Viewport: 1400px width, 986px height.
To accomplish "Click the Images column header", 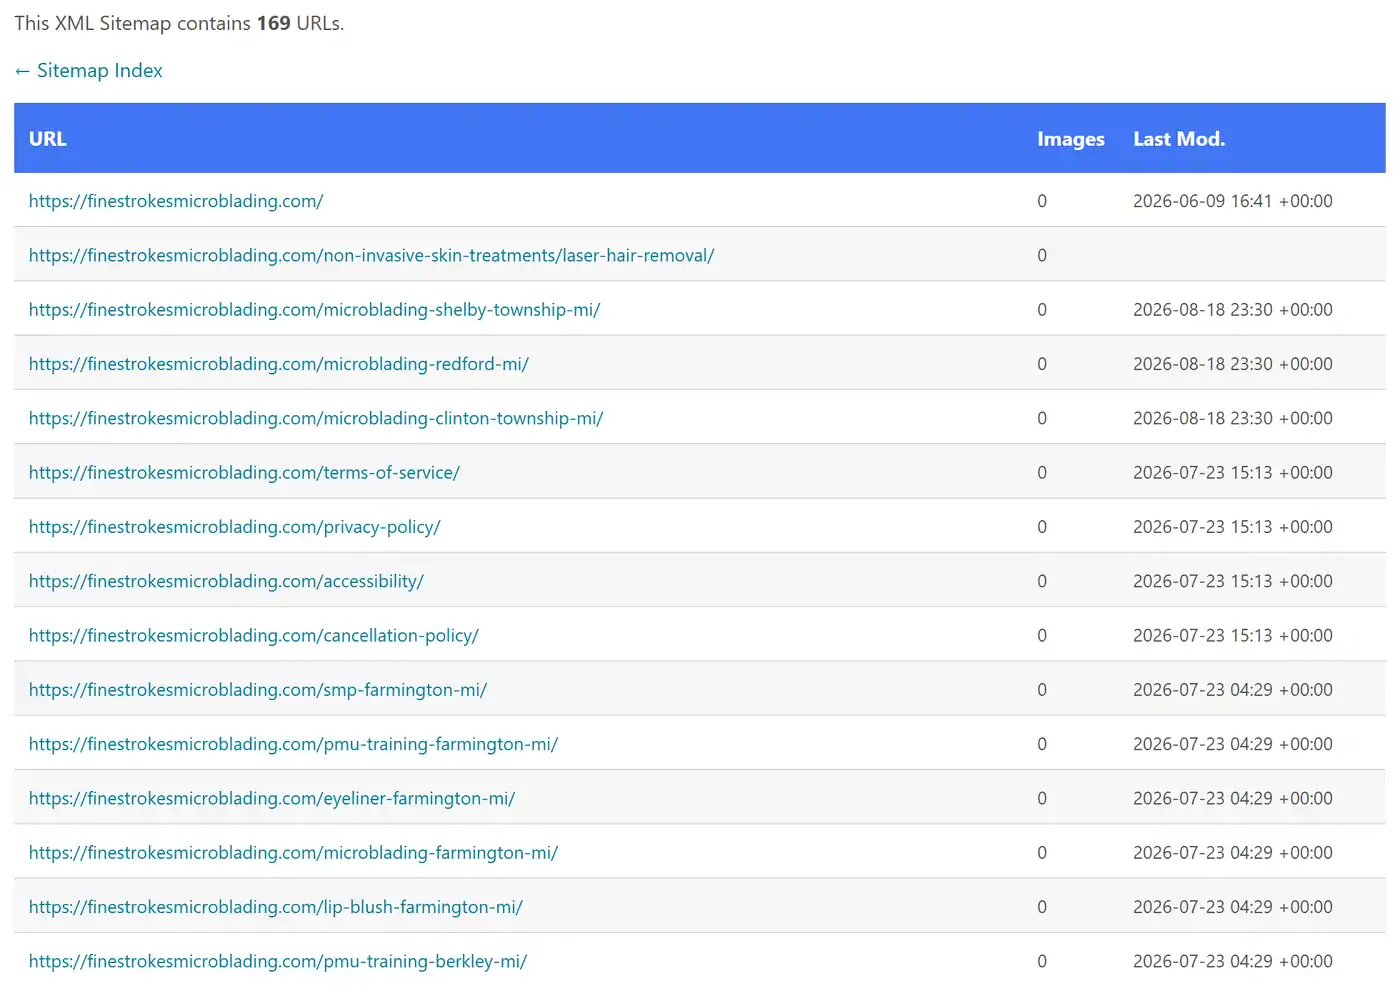I will click(1071, 139).
